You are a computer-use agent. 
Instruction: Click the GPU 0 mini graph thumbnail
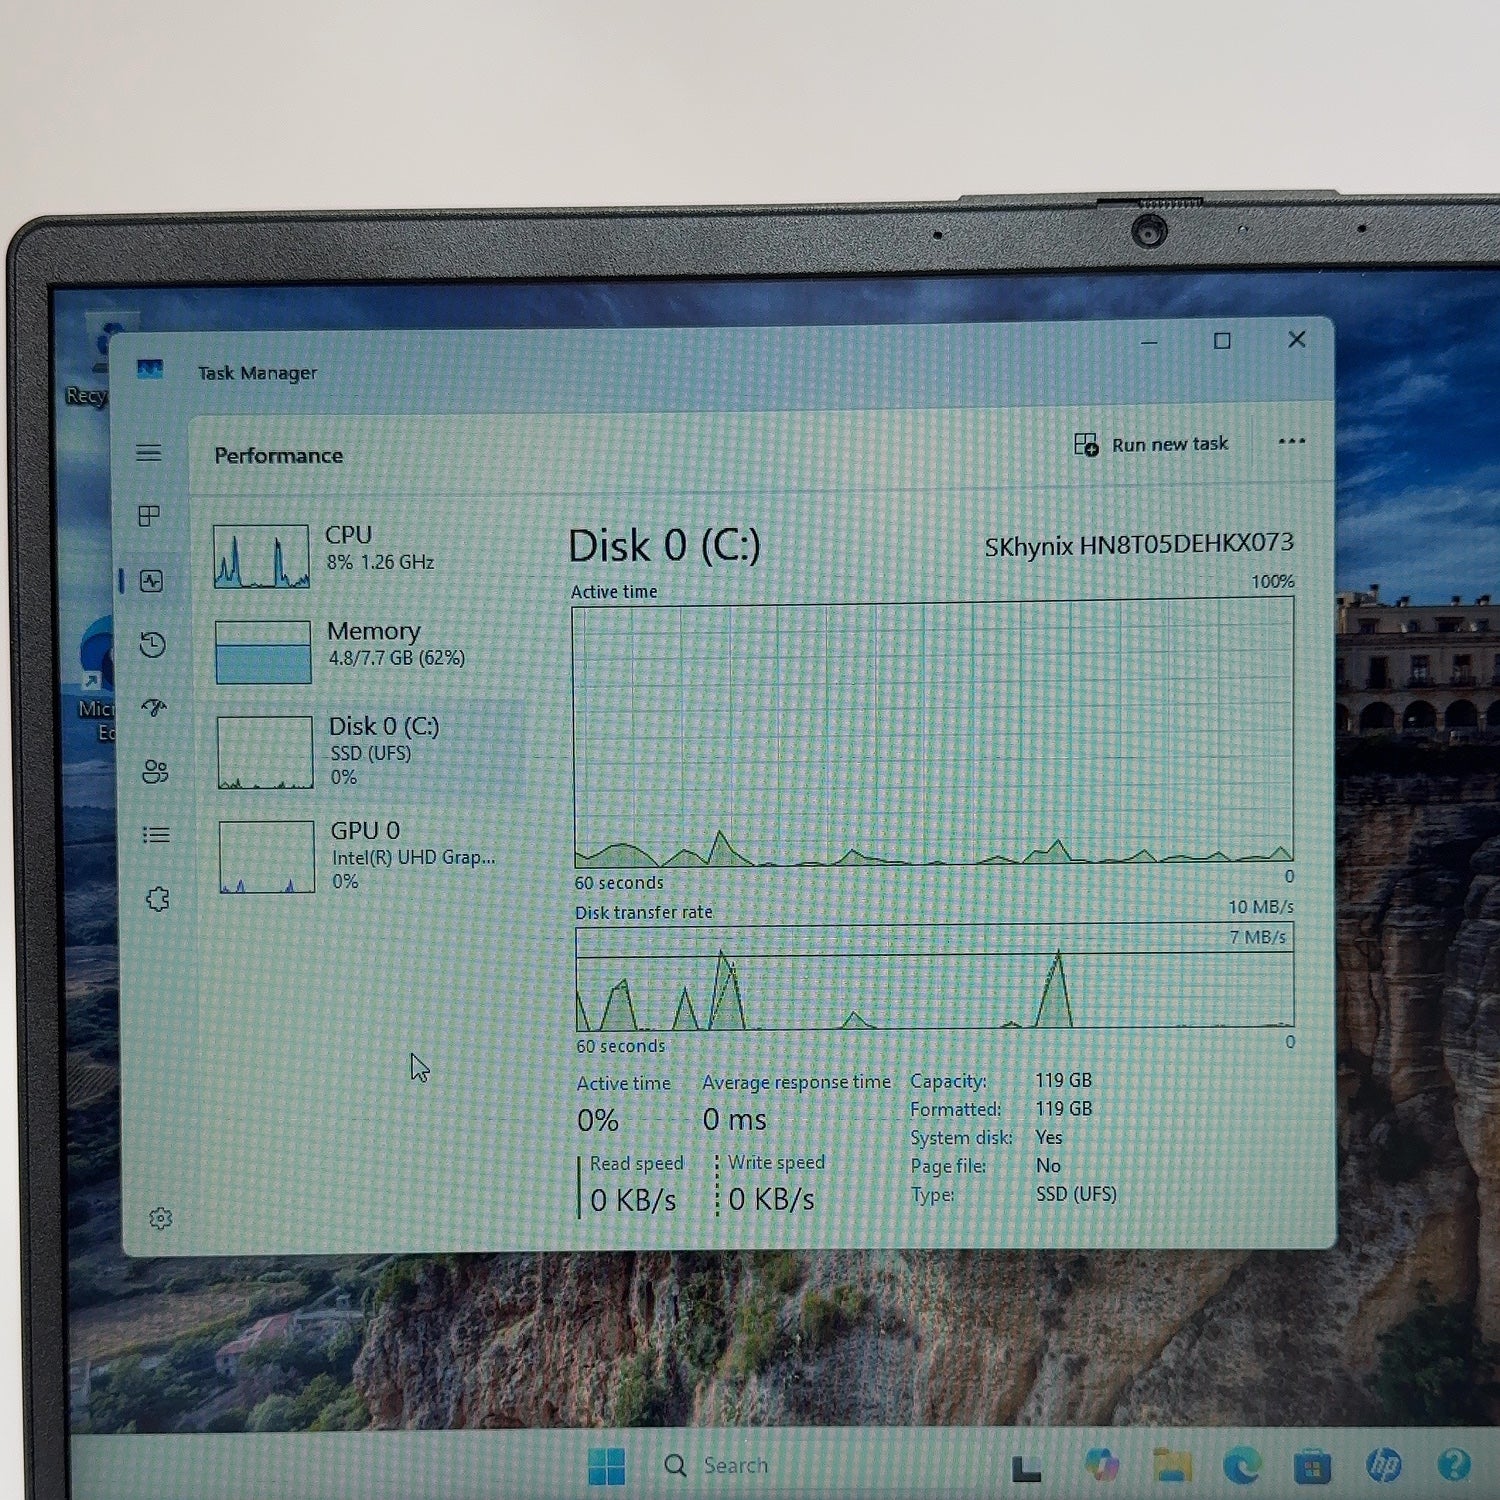(x=267, y=857)
